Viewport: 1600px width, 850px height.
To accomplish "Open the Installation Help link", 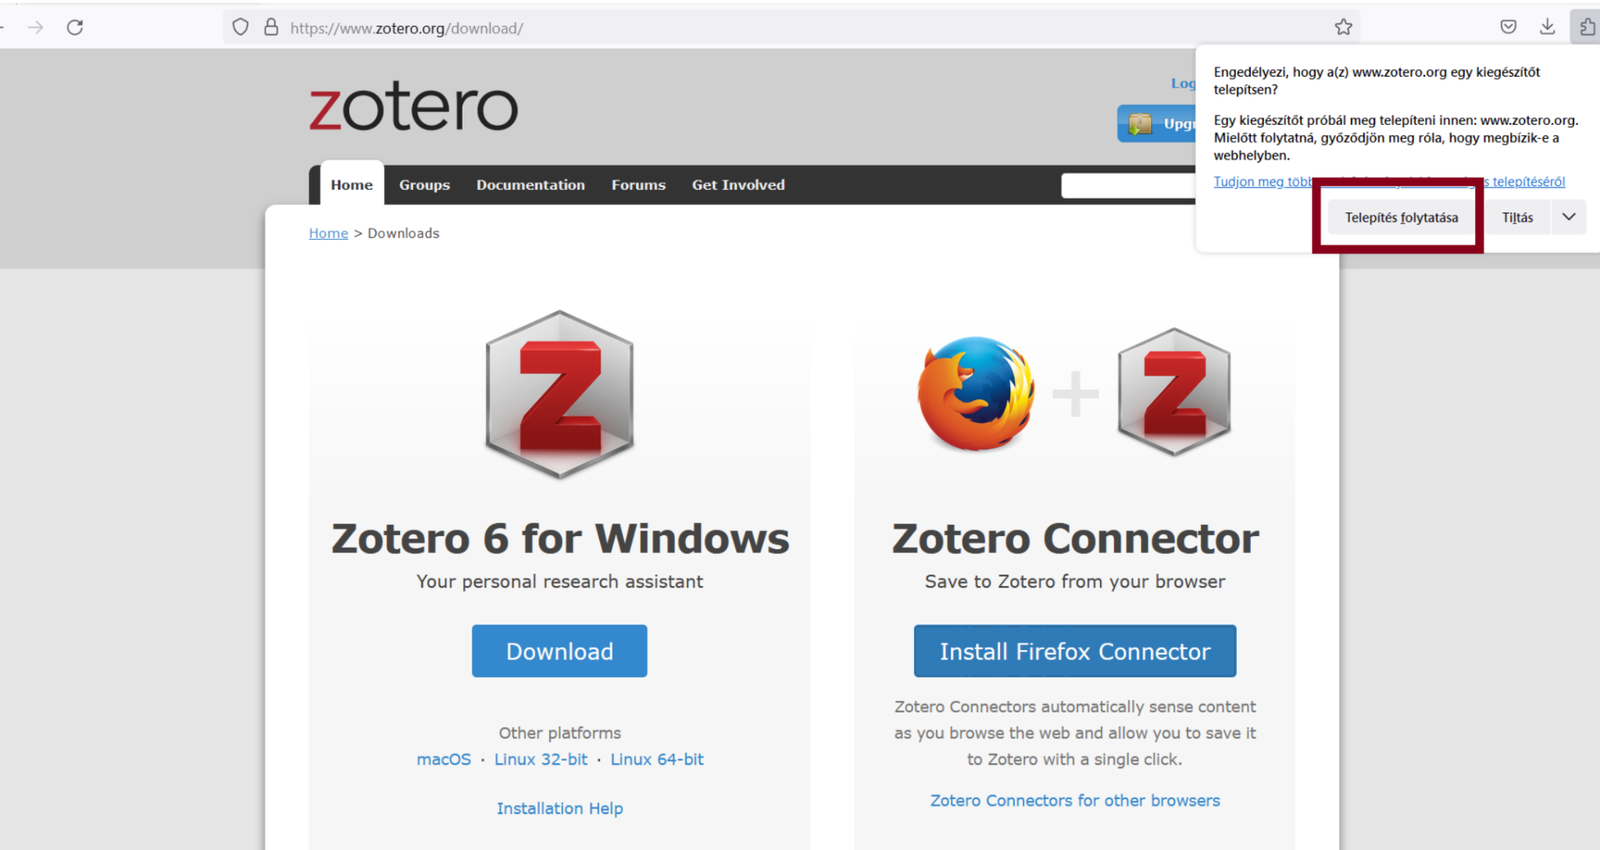I will [x=560, y=808].
